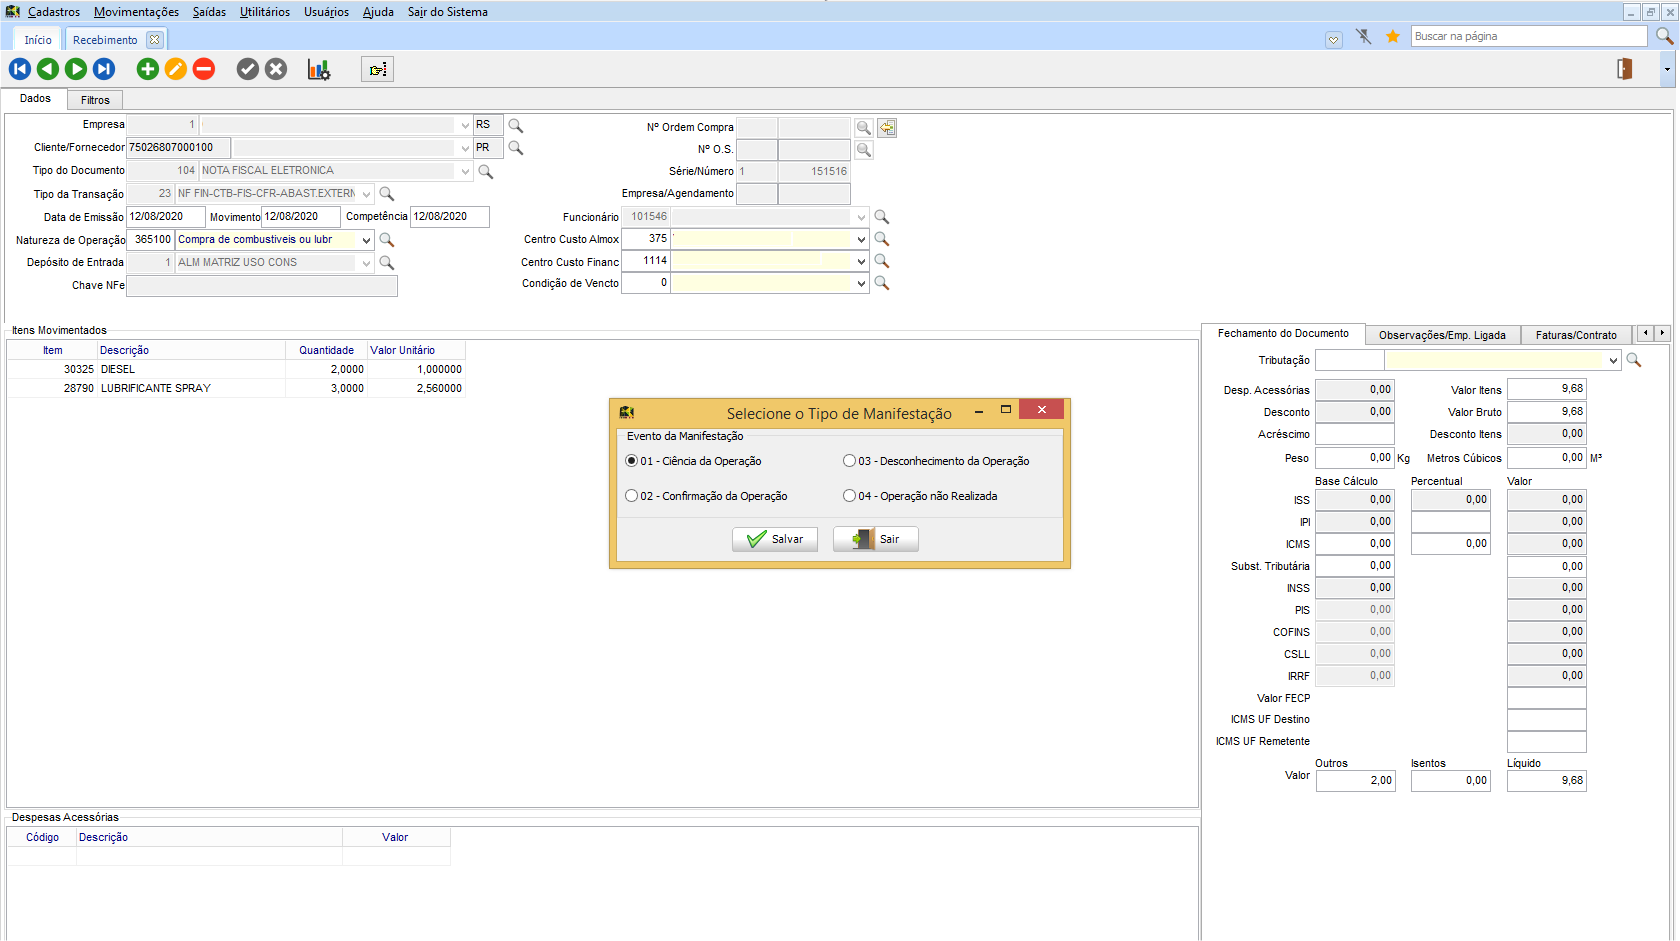The height and width of the screenshot is (941, 1680).
Task: Click the chart report toolbar icon
Action: [318, 69]
